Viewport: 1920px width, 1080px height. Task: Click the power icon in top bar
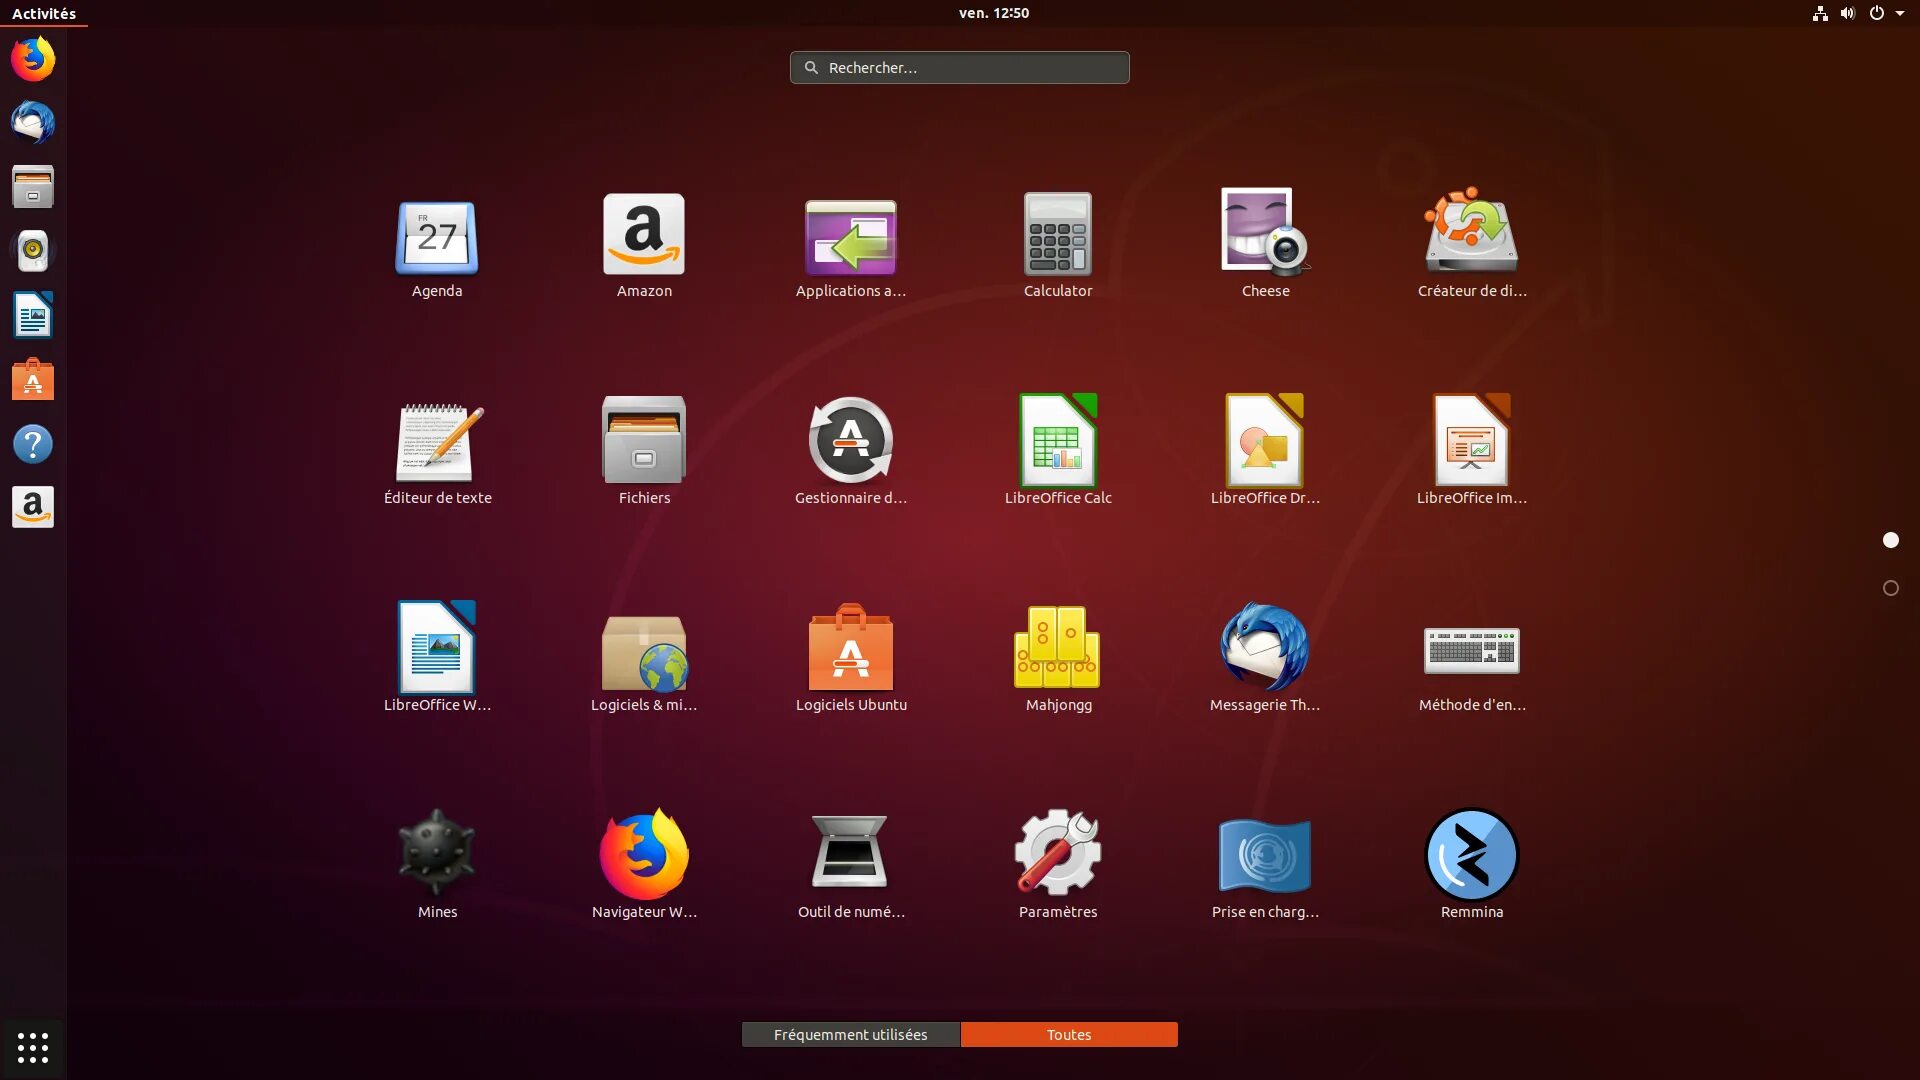point(1877,13)
